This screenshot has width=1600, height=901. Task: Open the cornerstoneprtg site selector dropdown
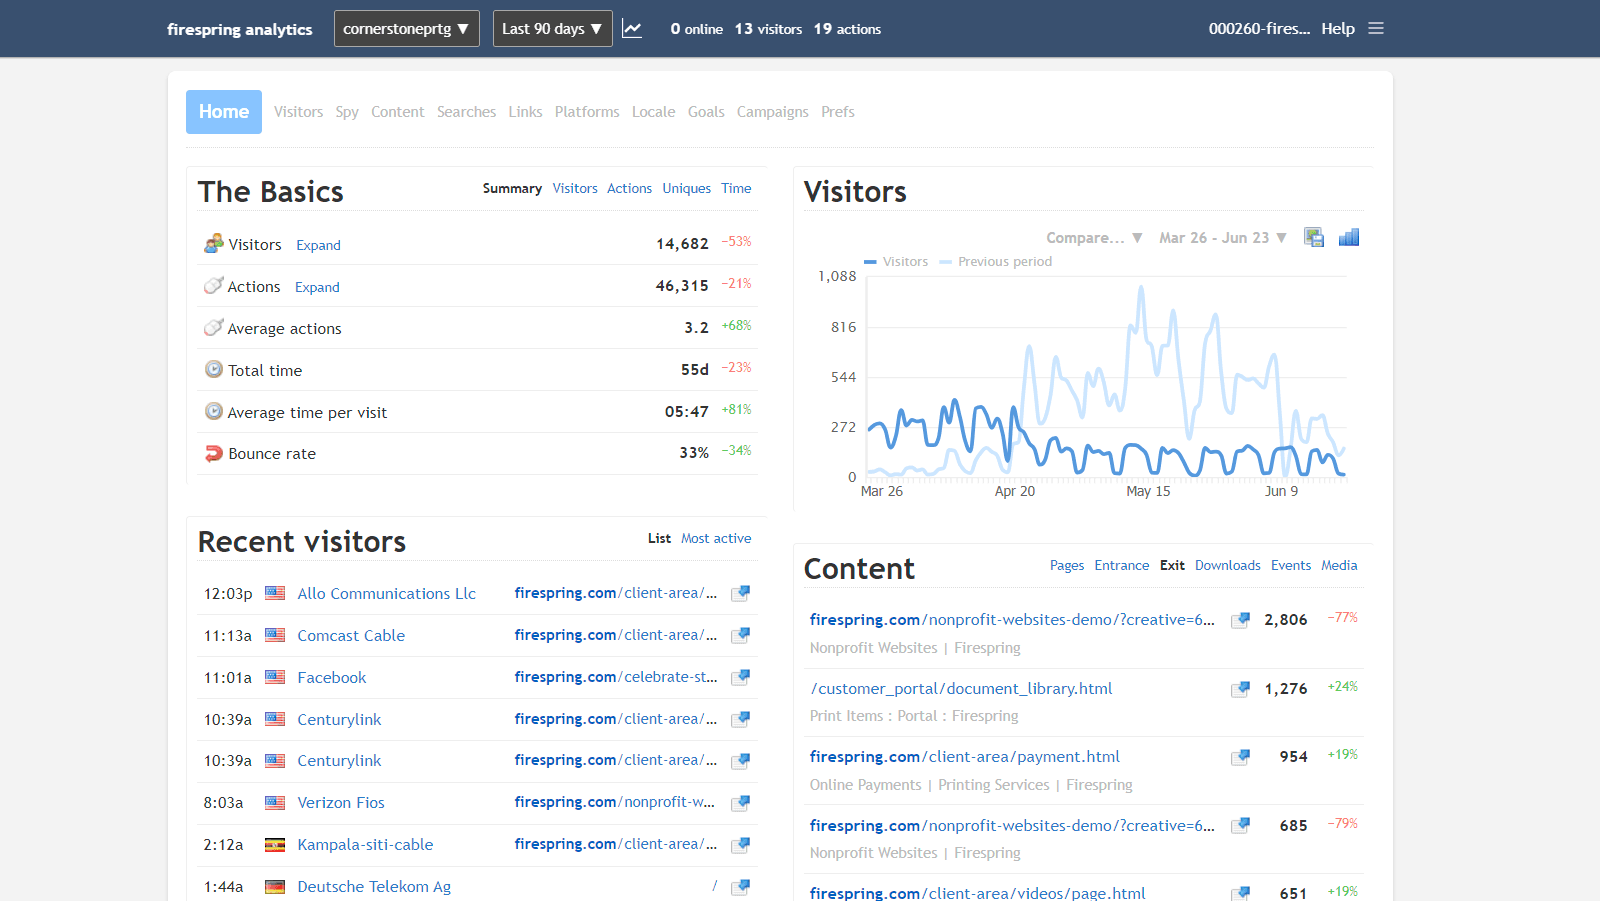pyautogui.click(x=406, y=28)
